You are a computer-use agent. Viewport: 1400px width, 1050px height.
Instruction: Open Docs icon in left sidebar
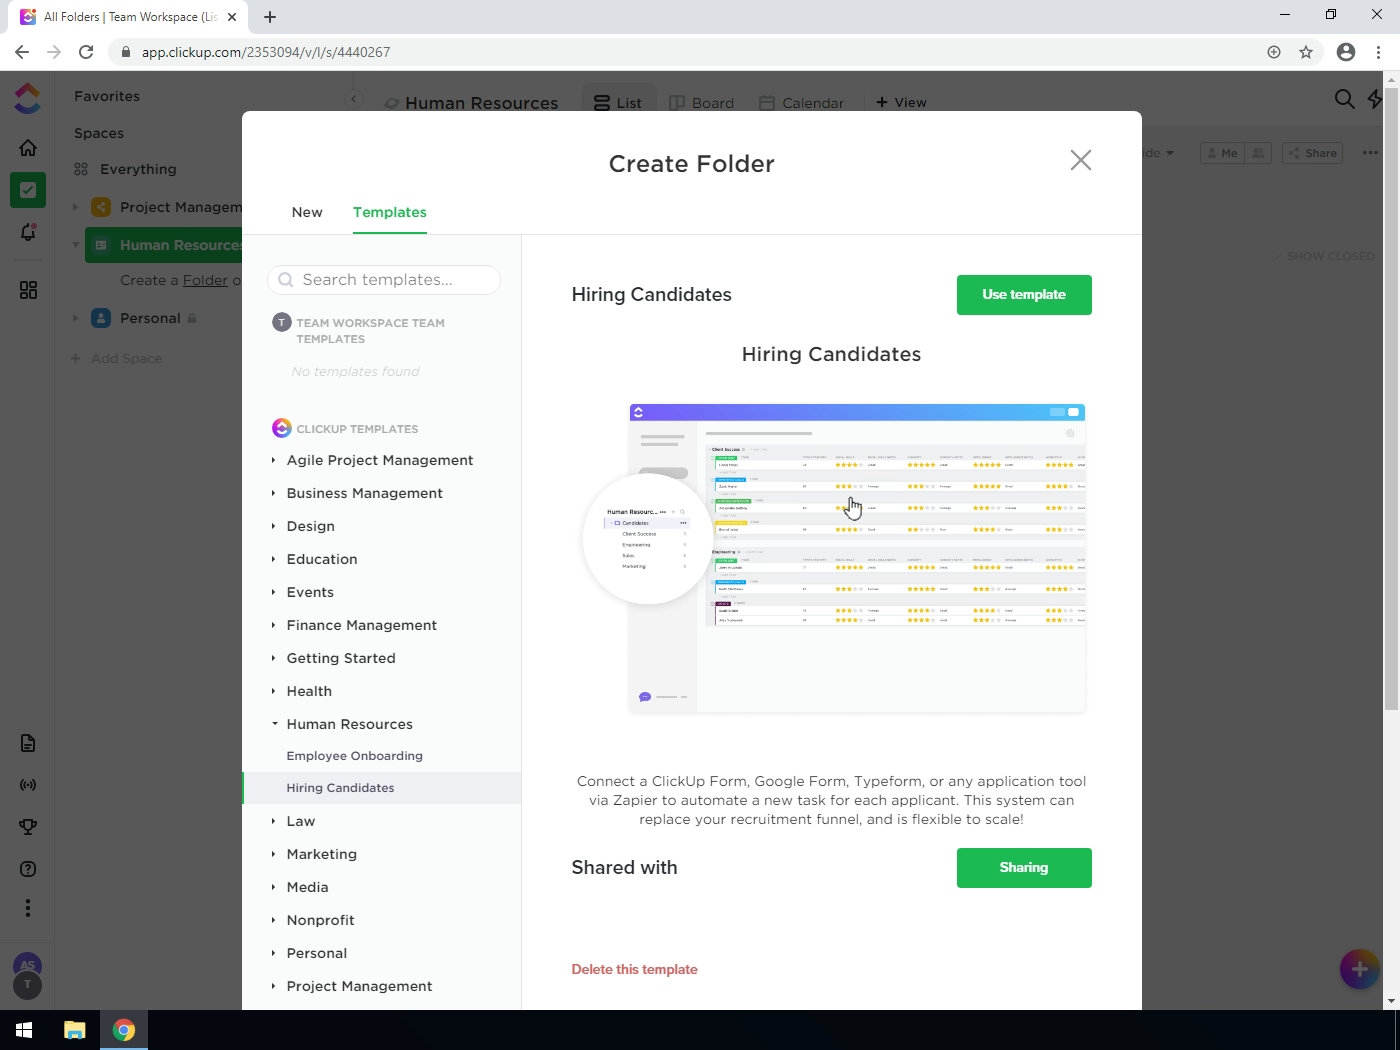coord(28,743)
